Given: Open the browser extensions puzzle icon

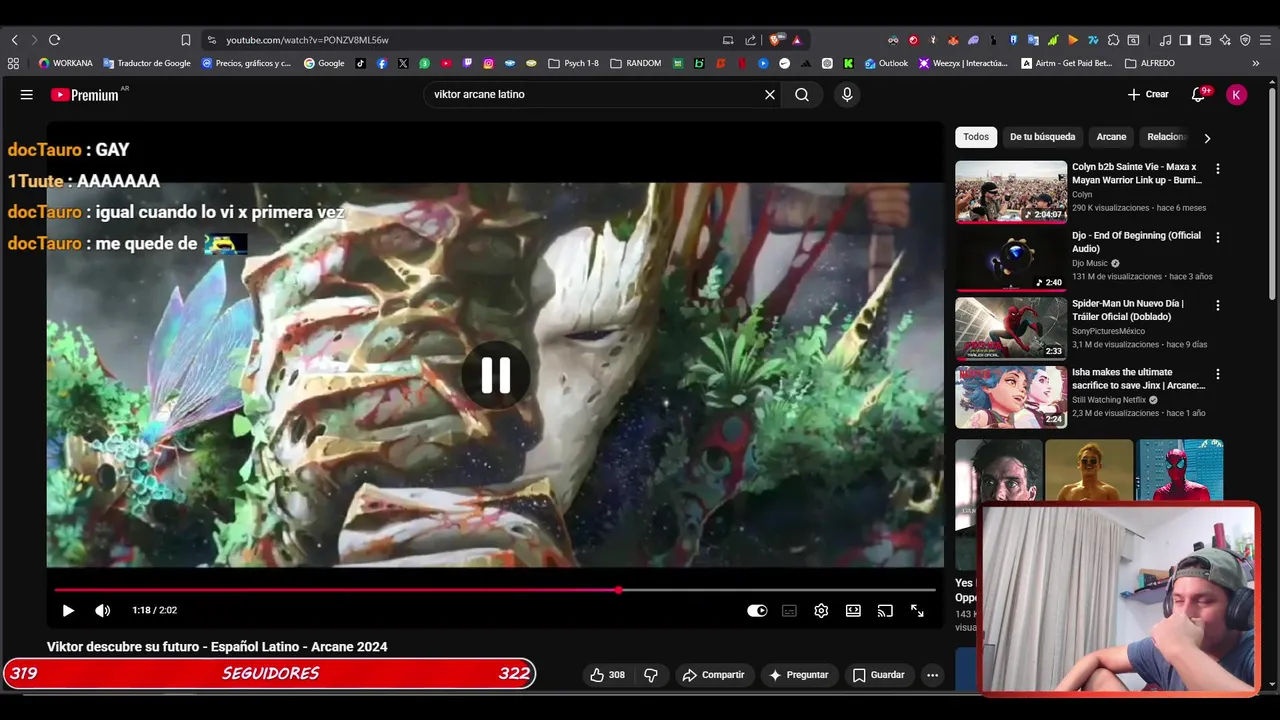Looking at the screenshot, I should 1113,40.
